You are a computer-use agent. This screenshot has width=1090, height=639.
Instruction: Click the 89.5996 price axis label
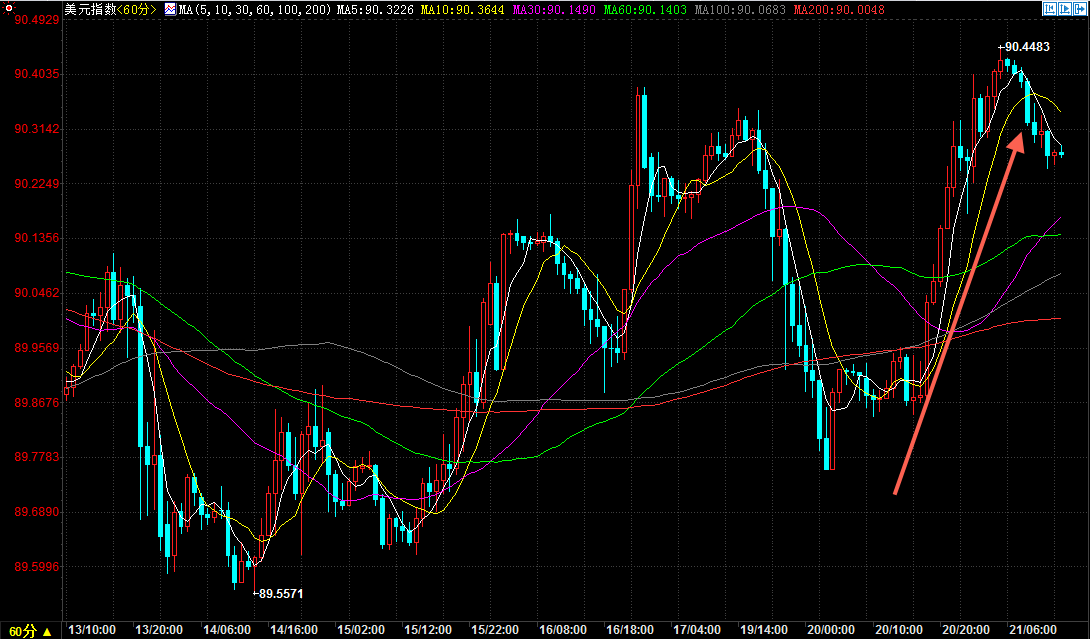pos(37,567)
